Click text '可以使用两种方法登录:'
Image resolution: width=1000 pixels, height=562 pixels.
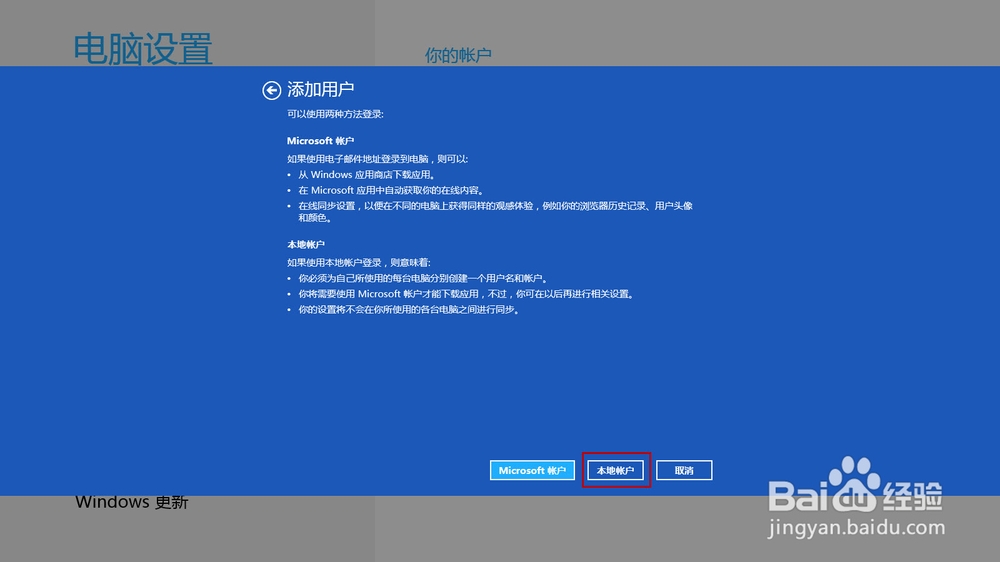pyautogui.click(x=335, y=114)
